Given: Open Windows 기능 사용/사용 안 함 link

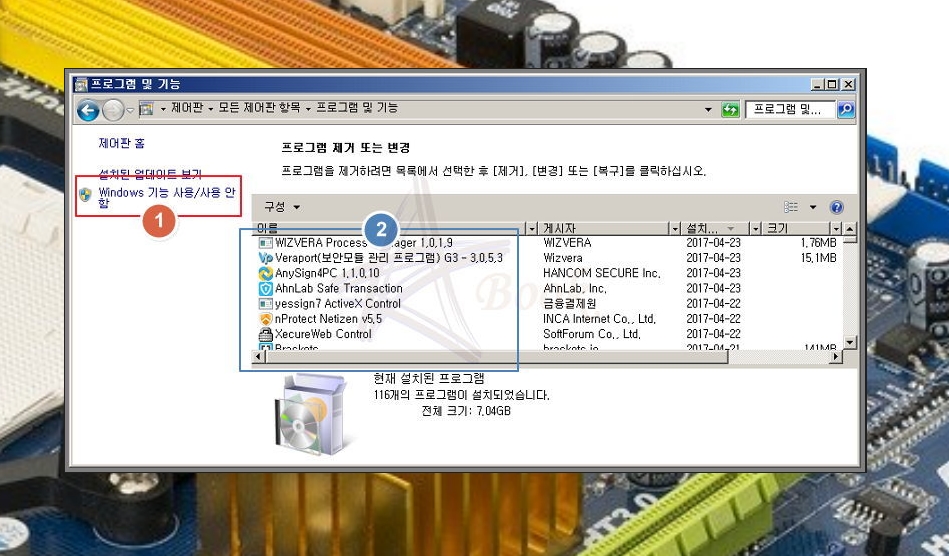Looking at the screenshot, I should 166,197.
